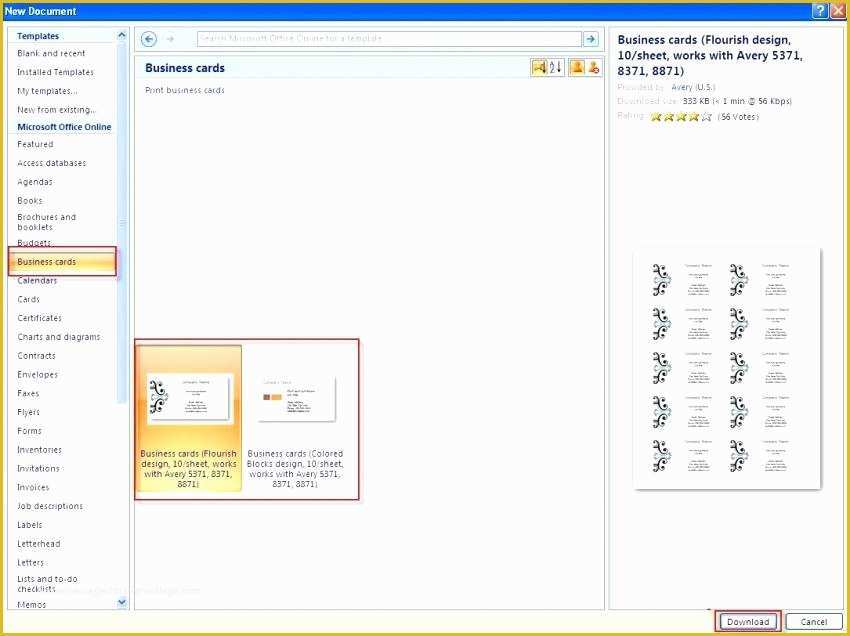Click the Templates section header
The image size is (850, 636).
tap(38, 36)
